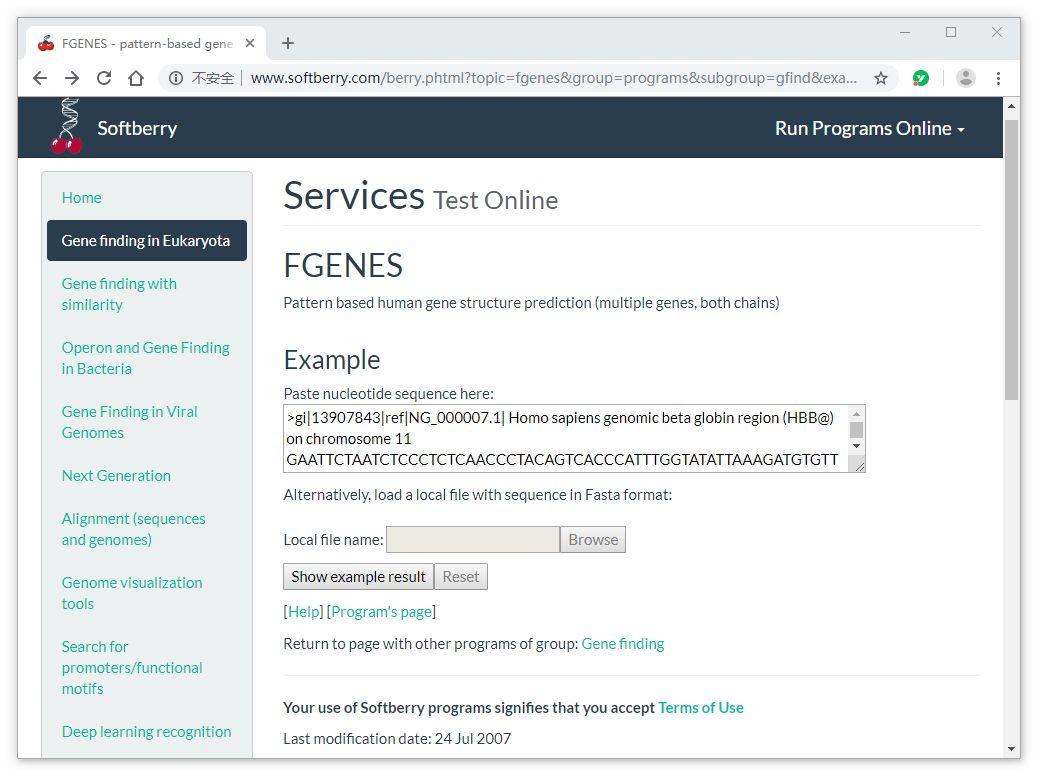The height and width of the screenshot is (778, 1042).
Task: Click the browser back arrow
Action: coord(40,78)
